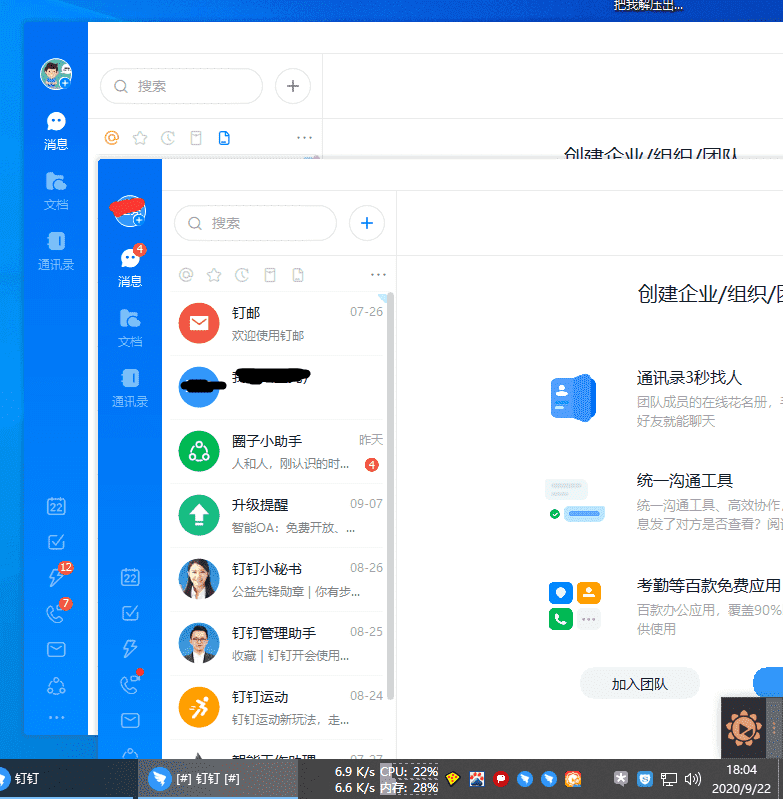This screenshot has height=799, width=783.
Task: Open Contacts tab in front DingTalk window
Action: (x=130, y=388)
